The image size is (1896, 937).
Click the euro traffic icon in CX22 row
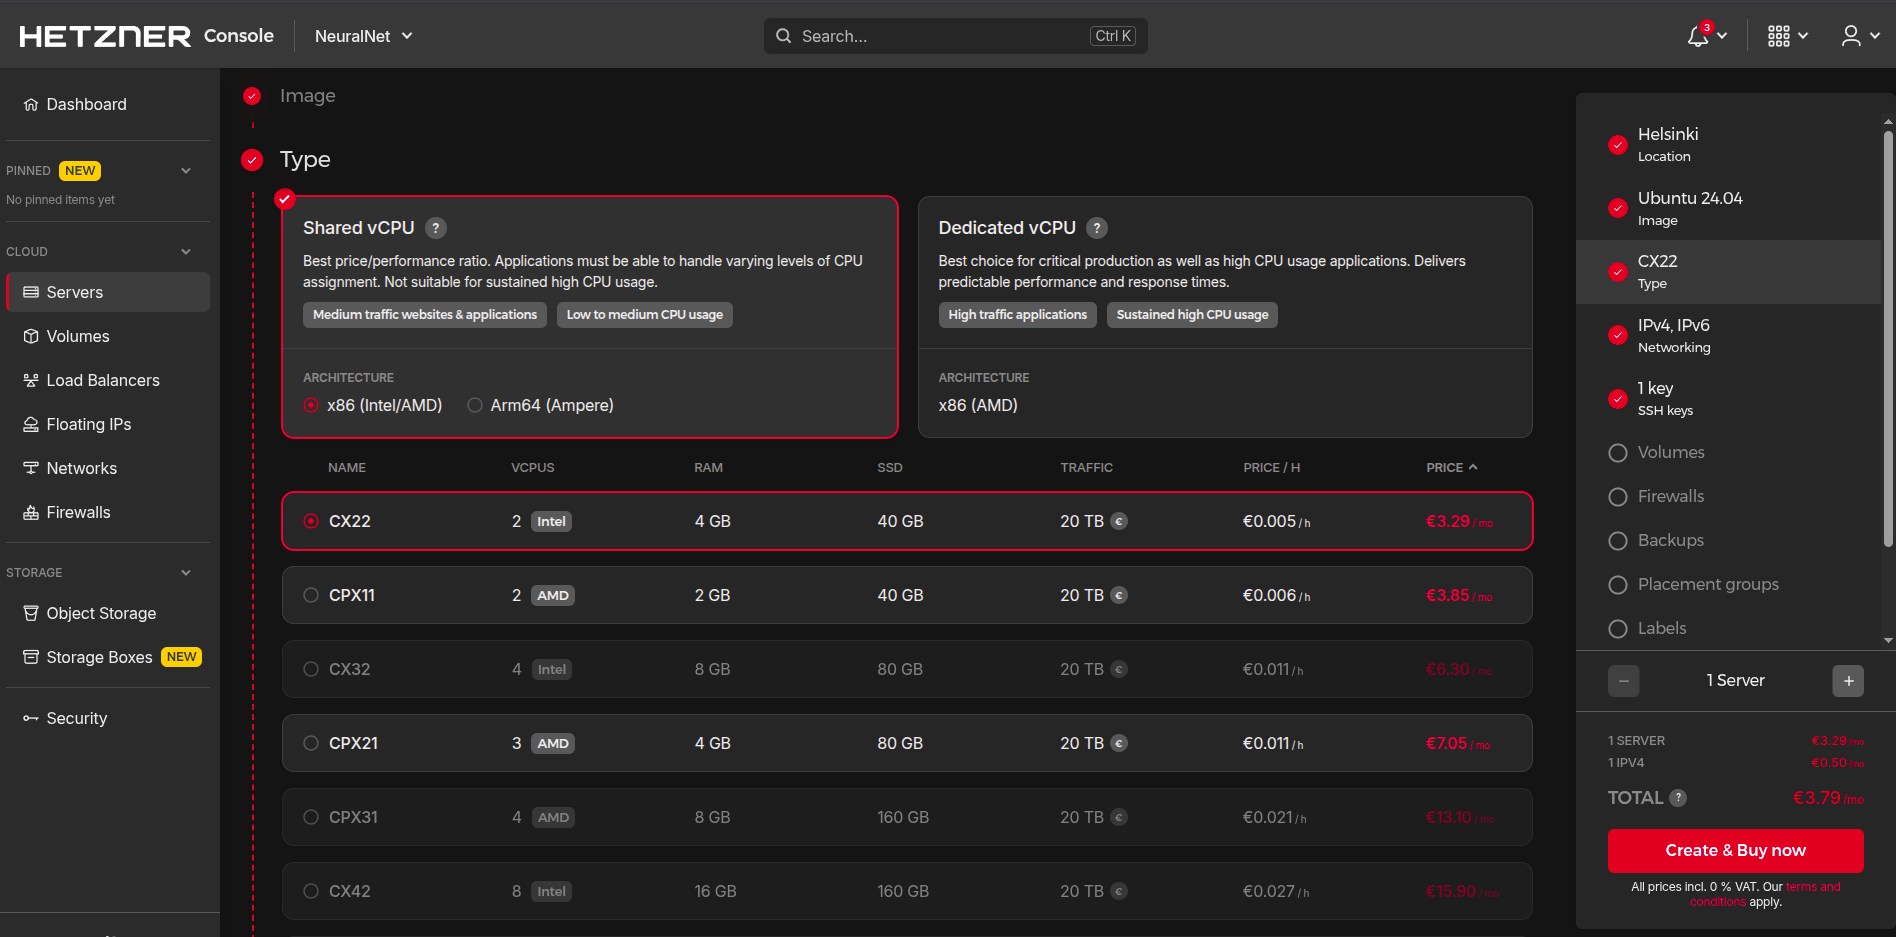tap(1120, 521)
